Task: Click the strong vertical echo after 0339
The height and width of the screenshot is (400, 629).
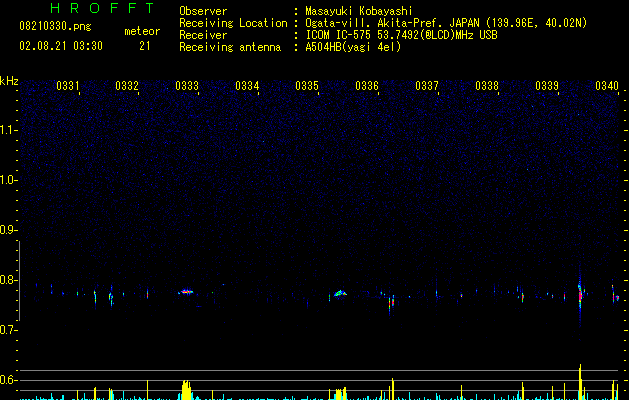Action: coord(580,296)
